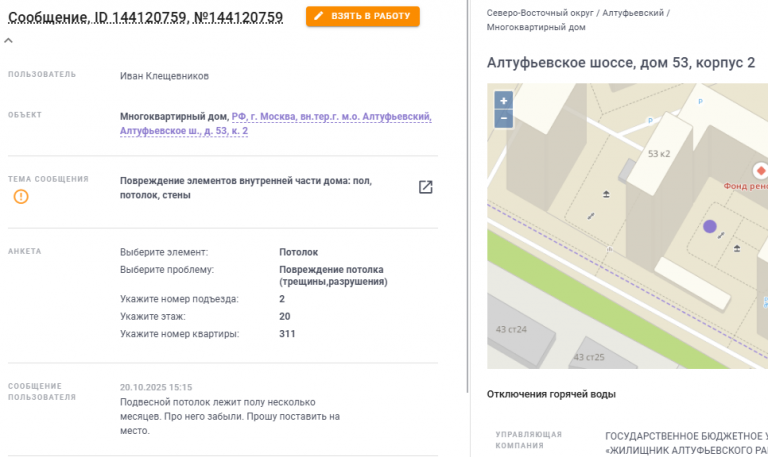Go to 'Северо-Восточный округ' breadcrumb

(x=540, y=12)
